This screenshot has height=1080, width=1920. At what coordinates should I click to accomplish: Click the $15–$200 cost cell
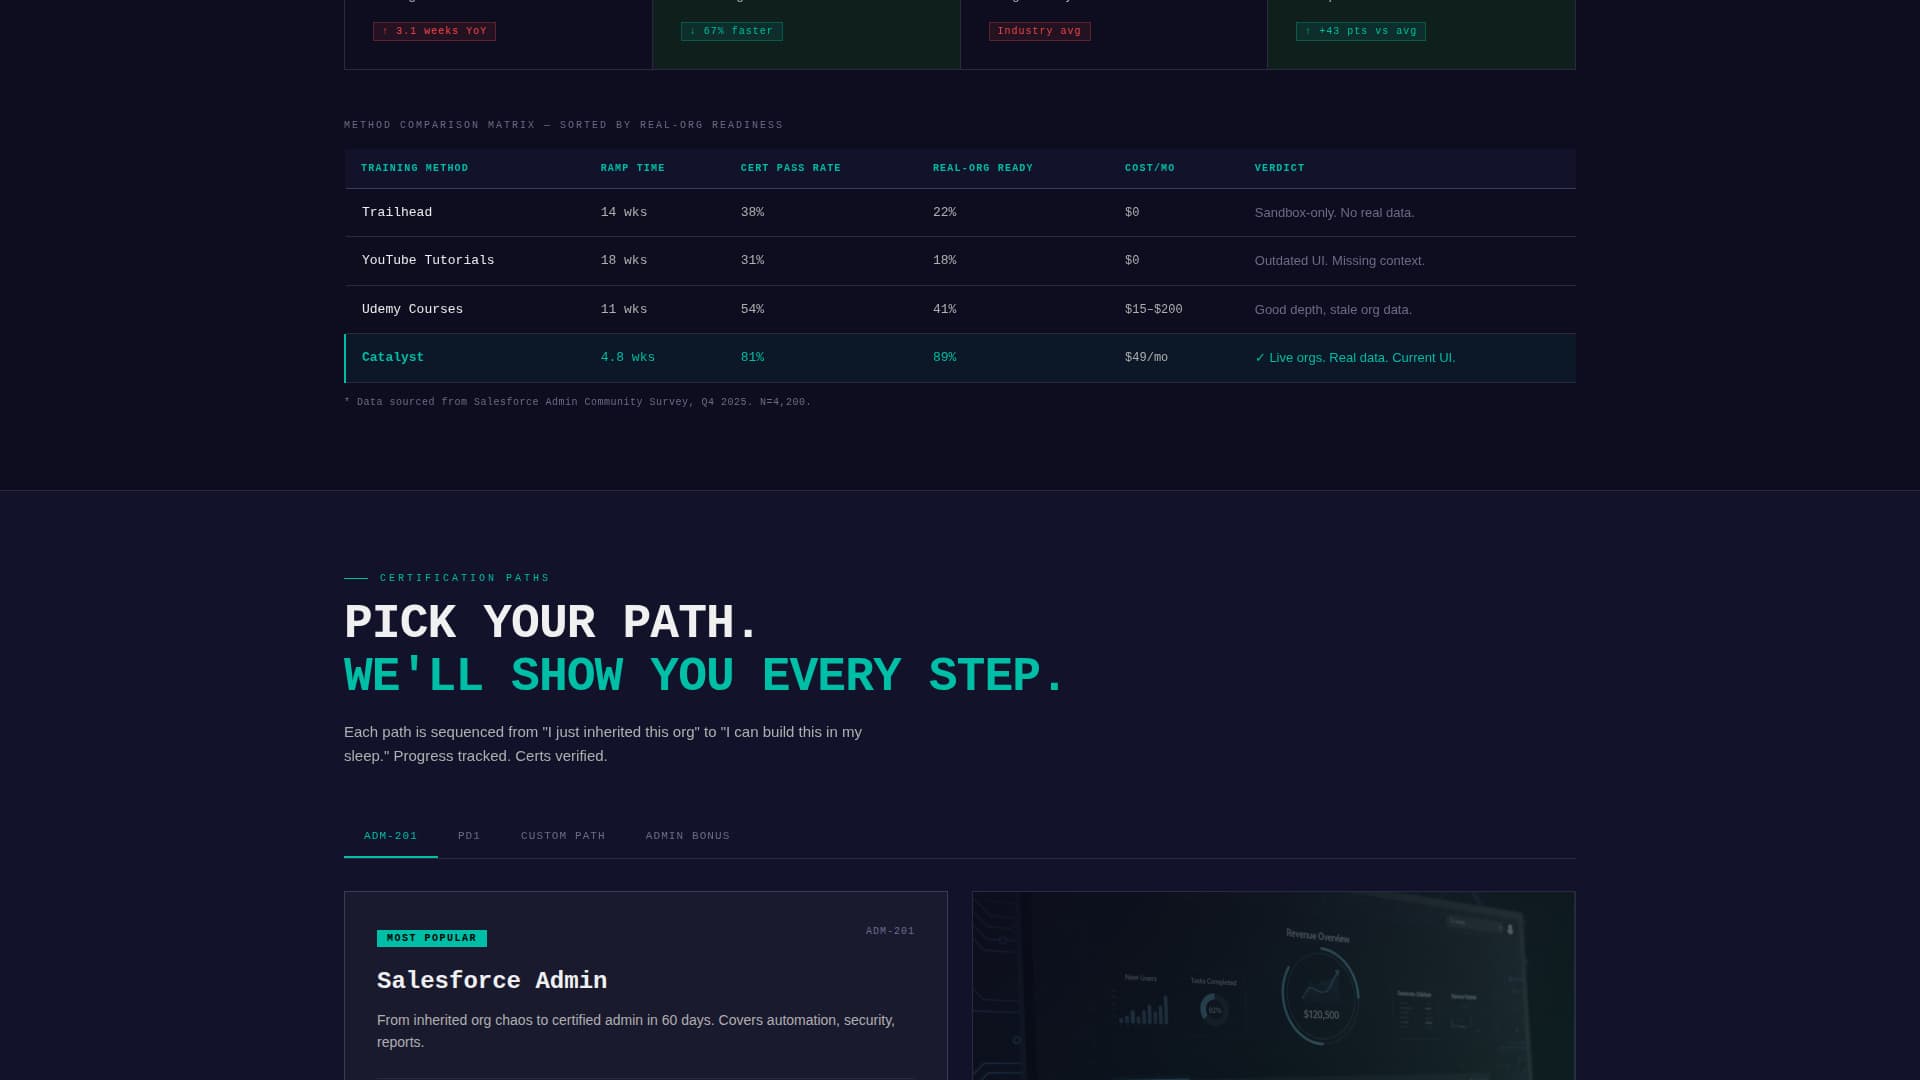pos(1153,310)
